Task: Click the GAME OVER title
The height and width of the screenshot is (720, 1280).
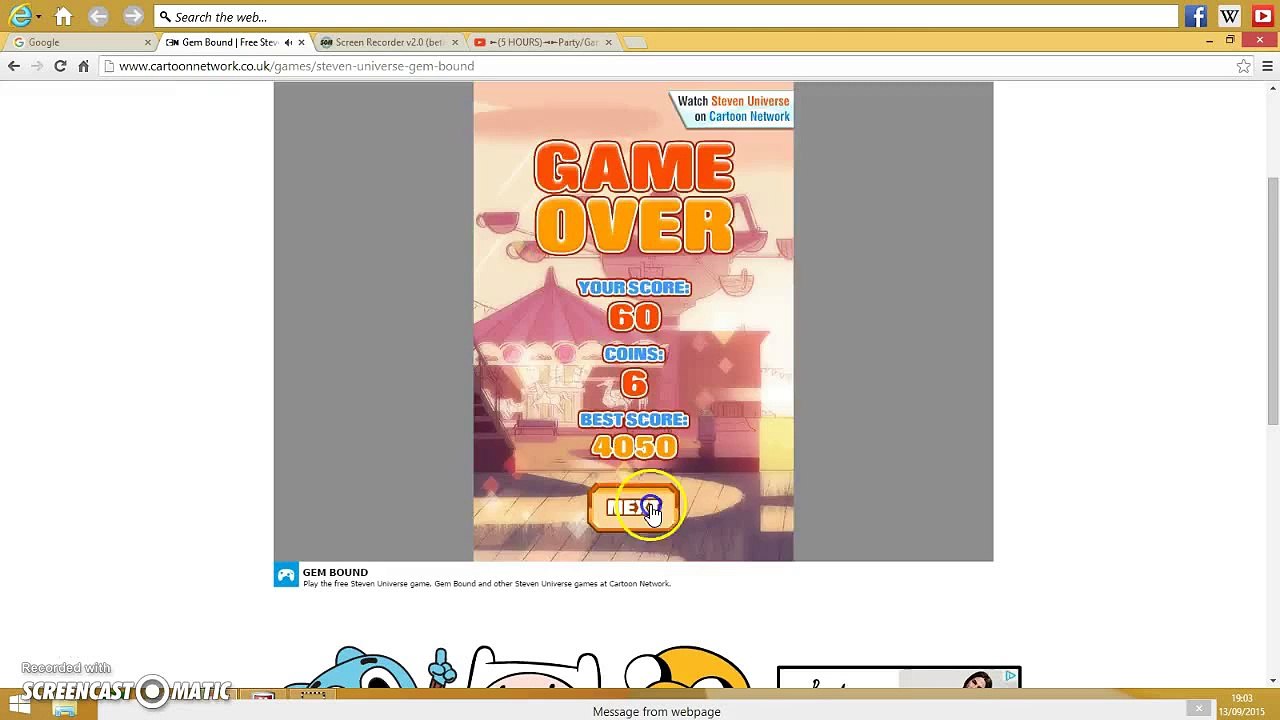Action: click(634, 197)
